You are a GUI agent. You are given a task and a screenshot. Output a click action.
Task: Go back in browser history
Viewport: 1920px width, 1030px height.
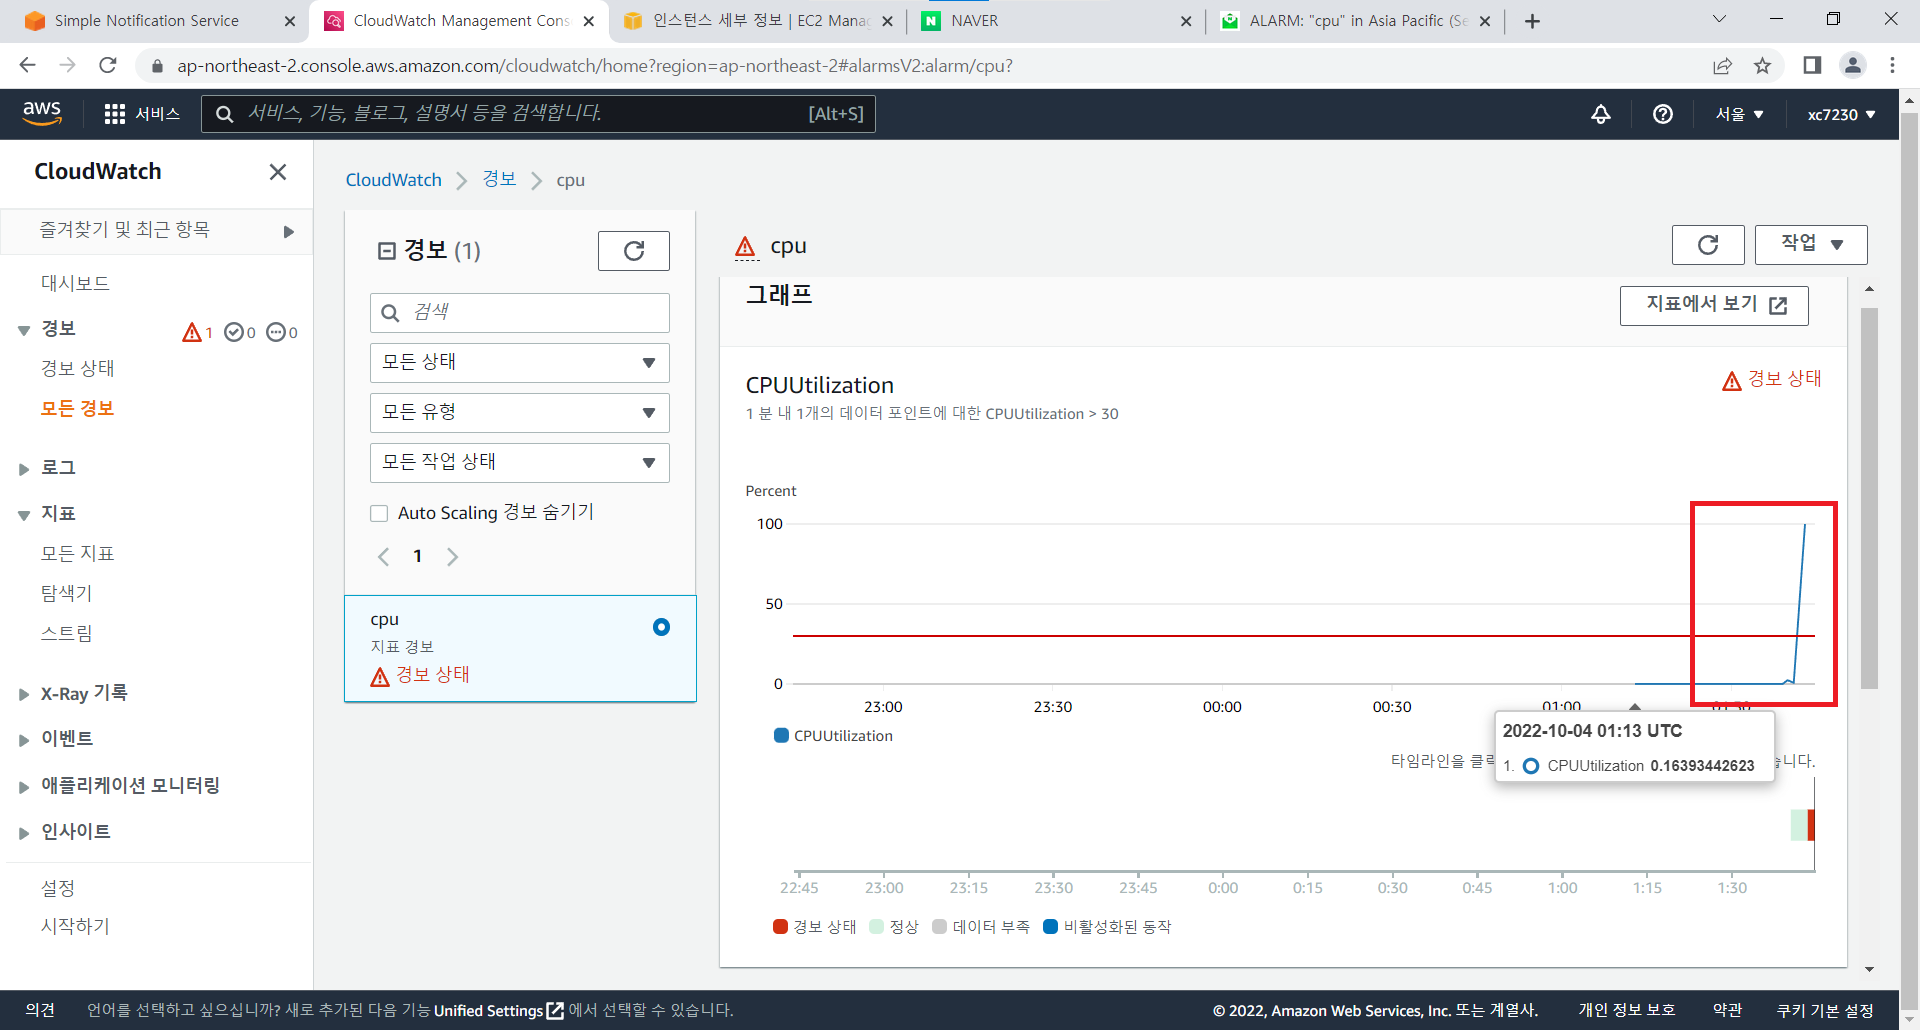27,66
